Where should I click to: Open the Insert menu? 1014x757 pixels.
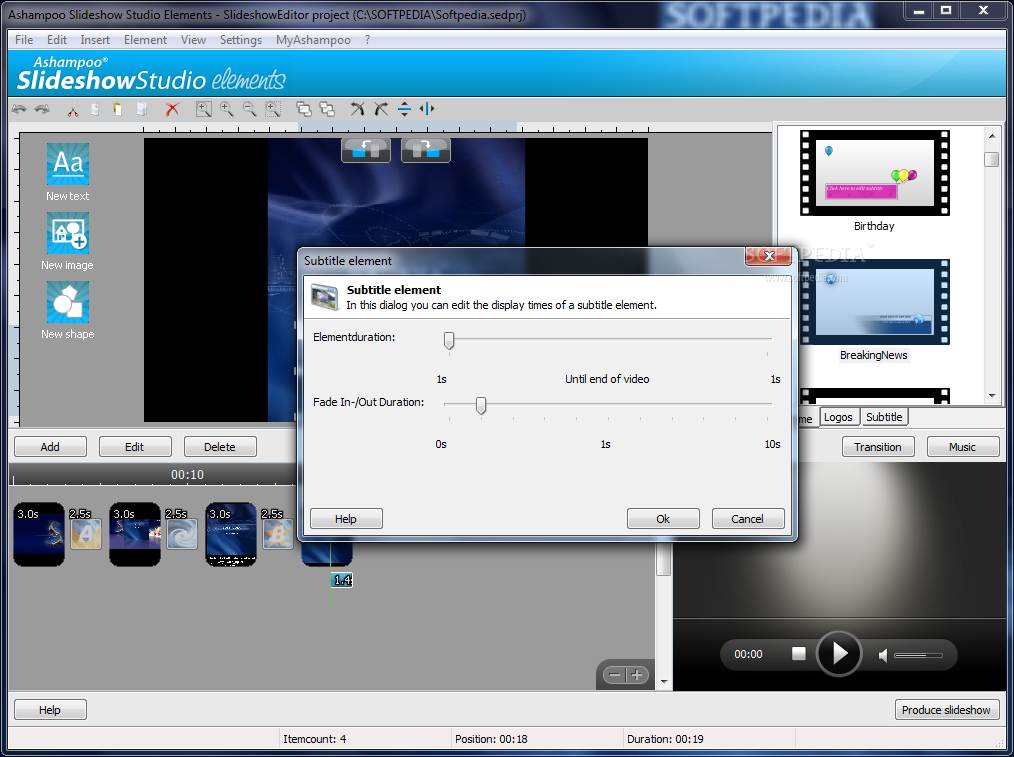95,40
